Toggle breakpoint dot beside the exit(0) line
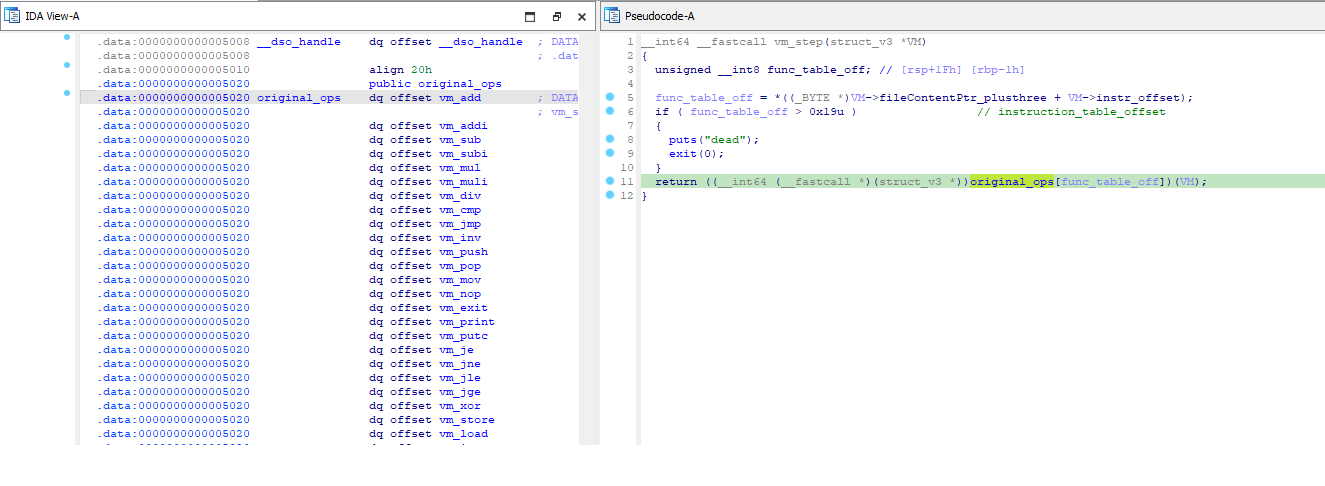Viewport: 1325px width, 486px height. point(609,153)
